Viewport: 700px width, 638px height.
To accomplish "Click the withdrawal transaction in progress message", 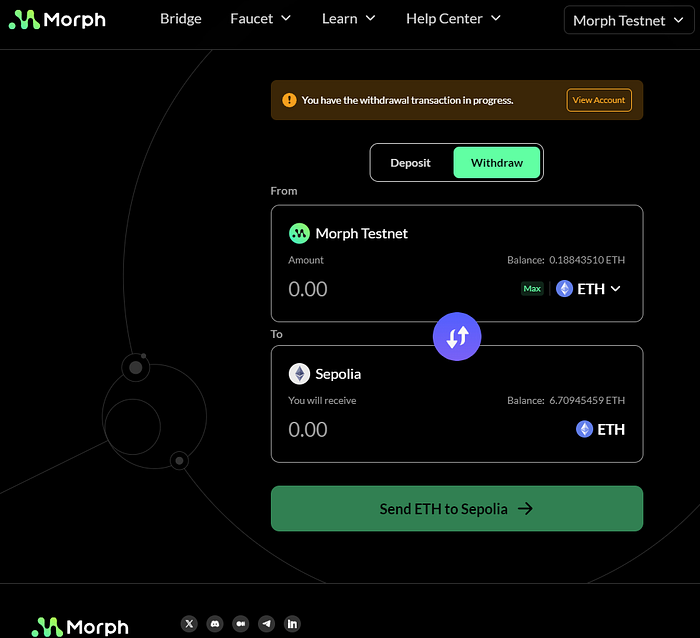I will (407, 100).
